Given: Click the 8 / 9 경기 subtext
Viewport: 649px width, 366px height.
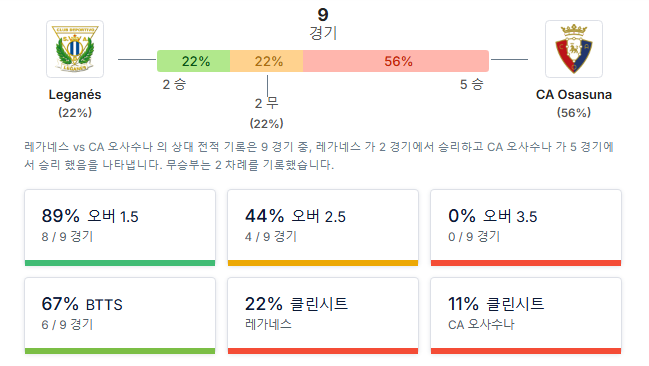Looking at the screenshot, I should (67, 236).
